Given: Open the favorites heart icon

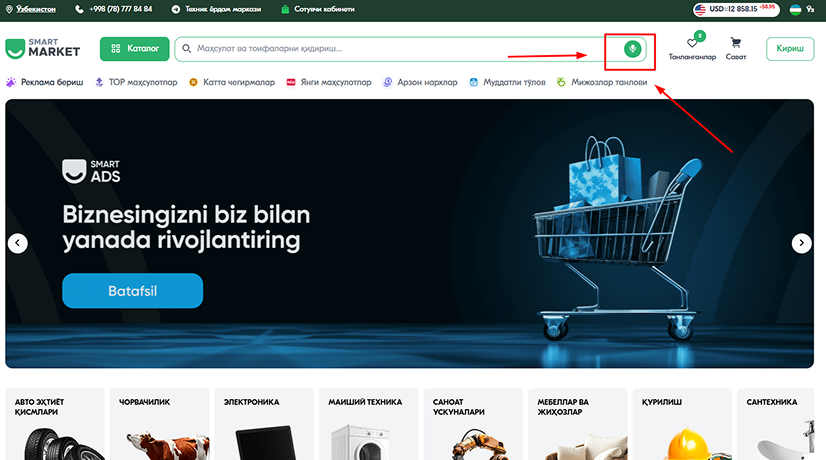Looking at the screenshot, I should [692, 43].
